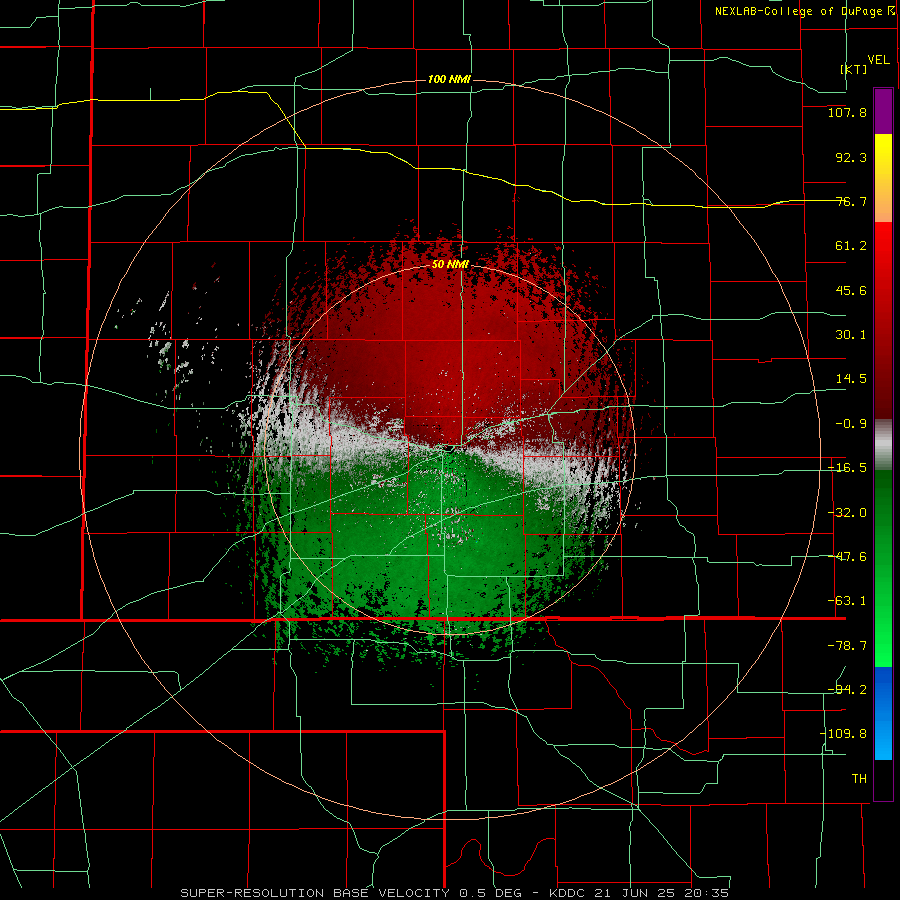Click the 61.2 velocity scale value
900x900 pixels.
pos(851,246)
